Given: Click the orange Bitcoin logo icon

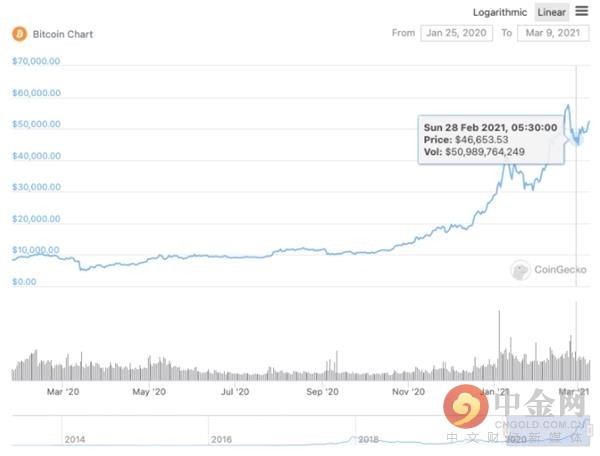Looking at the screenshot, I should (19, 34).
